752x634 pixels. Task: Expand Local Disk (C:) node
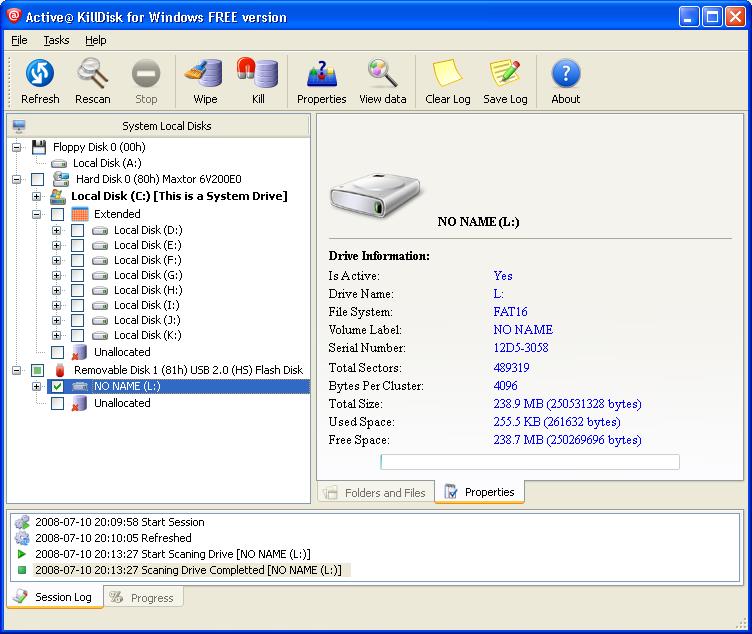(36, 197)
